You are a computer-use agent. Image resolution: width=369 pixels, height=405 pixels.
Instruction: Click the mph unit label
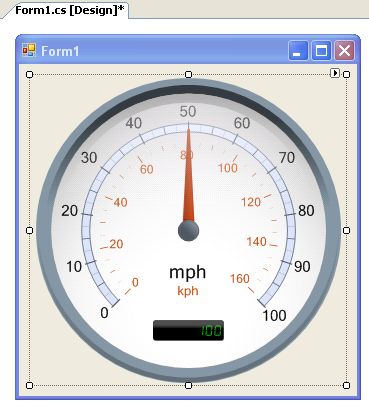pyautogui.click(x=188, y=273)
